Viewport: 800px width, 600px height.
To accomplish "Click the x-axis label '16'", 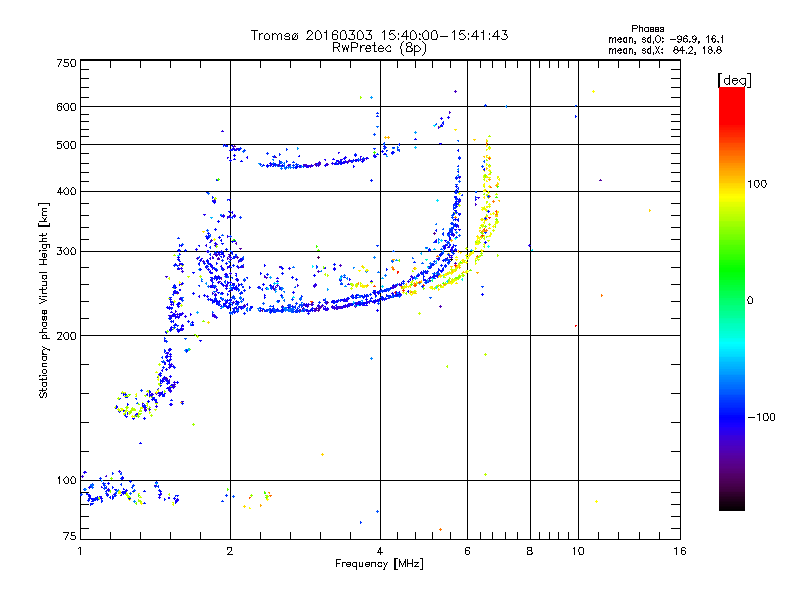I will [x=680, y=551].
